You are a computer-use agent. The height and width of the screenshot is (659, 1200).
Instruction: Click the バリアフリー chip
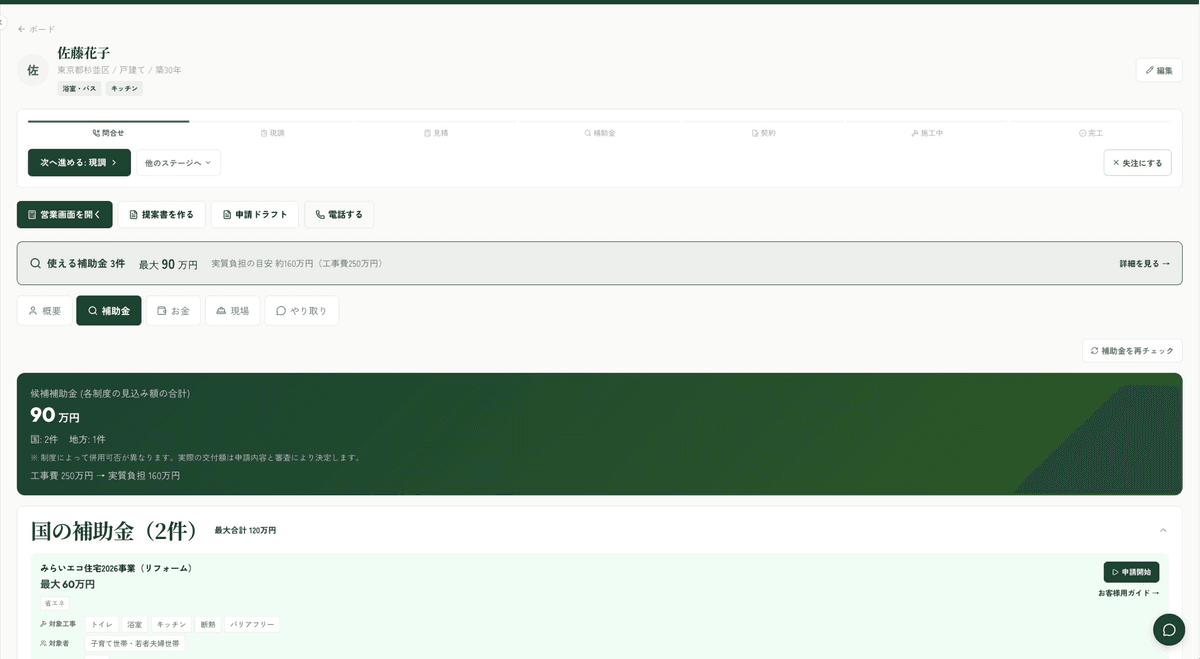(x=252, y=624)
